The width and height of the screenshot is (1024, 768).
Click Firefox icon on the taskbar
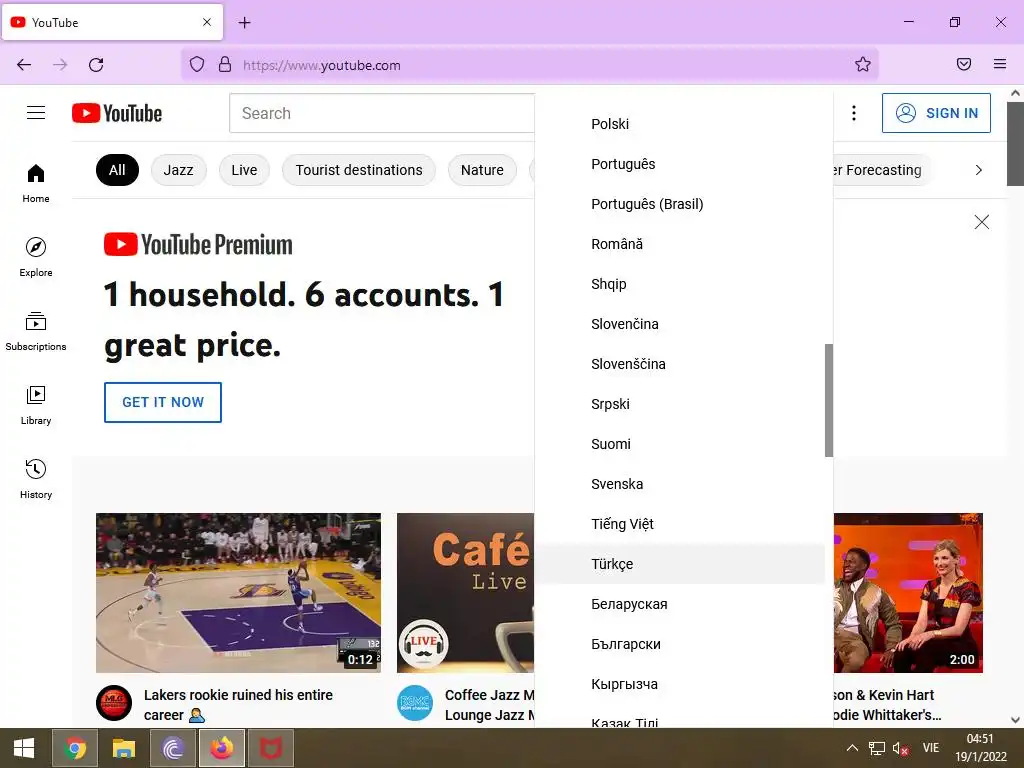222,748
